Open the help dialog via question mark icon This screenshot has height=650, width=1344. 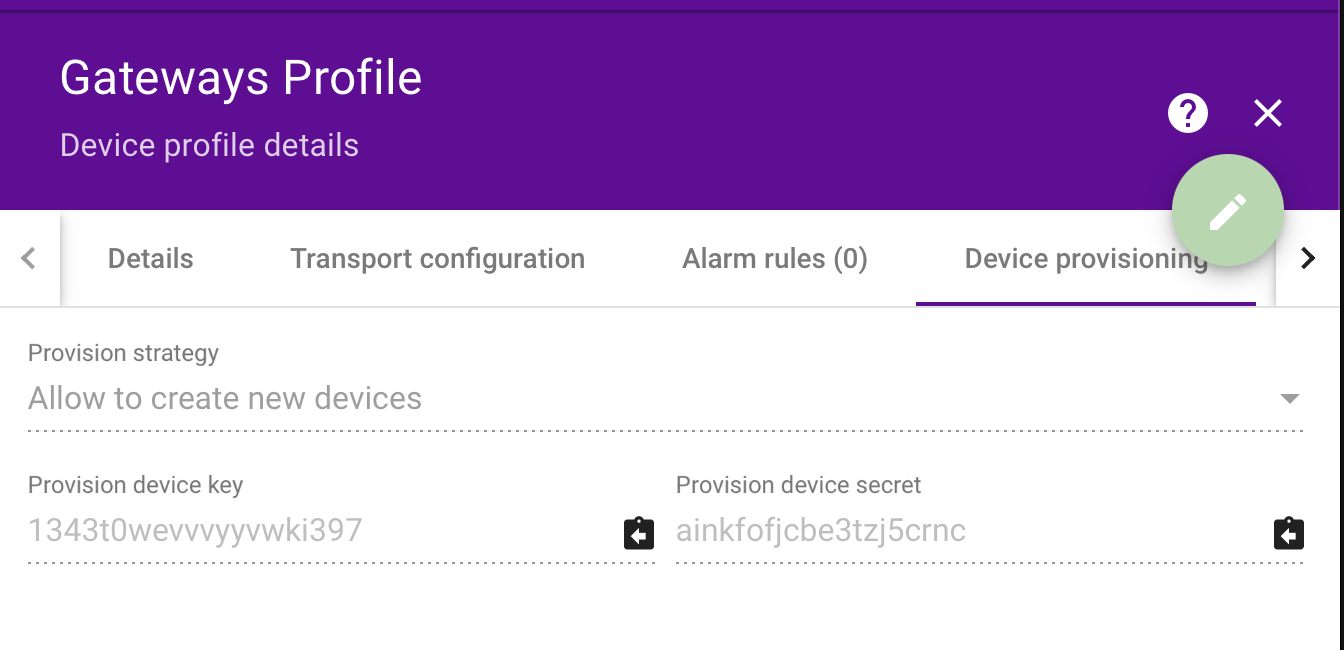[1188, 113]
